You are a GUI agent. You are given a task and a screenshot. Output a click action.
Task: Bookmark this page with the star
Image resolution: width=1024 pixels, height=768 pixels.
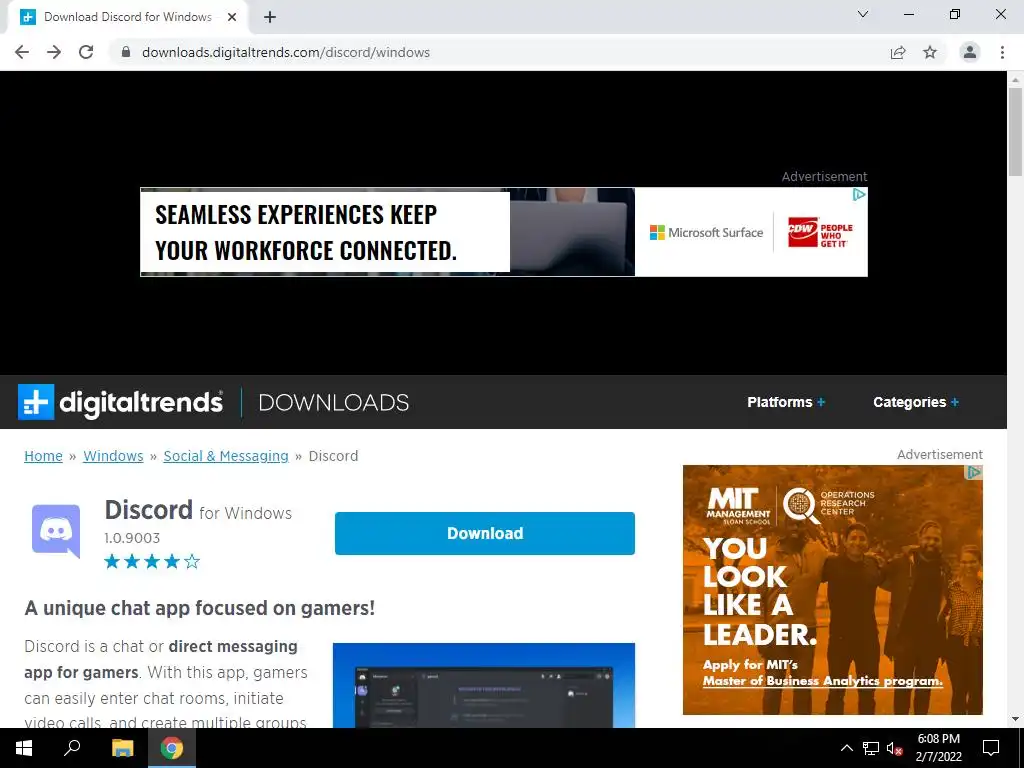[930, 52]
